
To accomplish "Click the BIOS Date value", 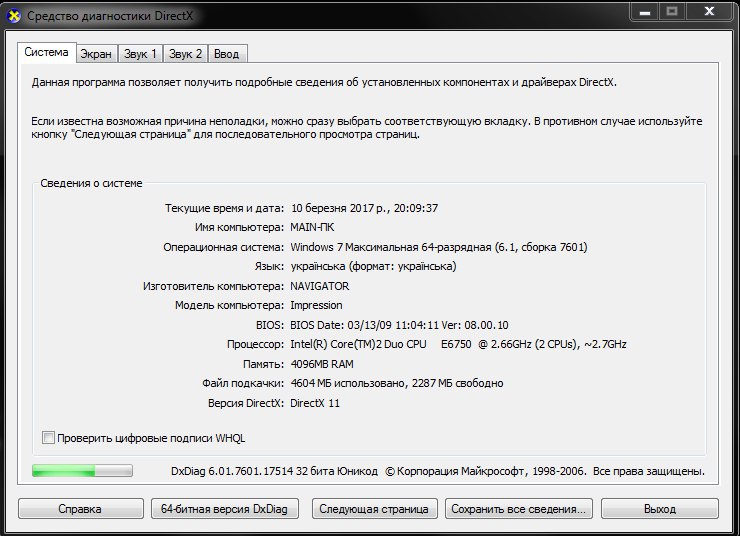I will 399,325.
